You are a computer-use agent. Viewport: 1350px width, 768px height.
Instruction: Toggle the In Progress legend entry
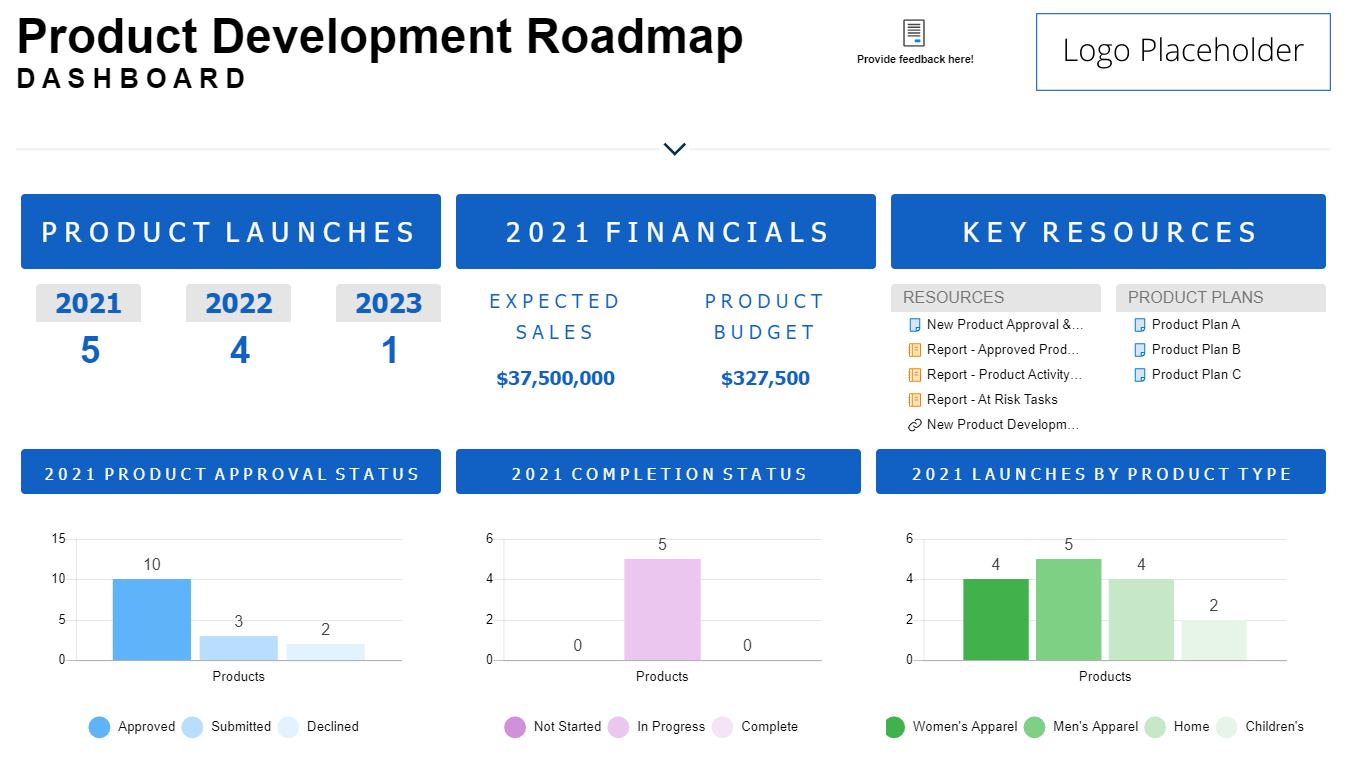point(671,727)
